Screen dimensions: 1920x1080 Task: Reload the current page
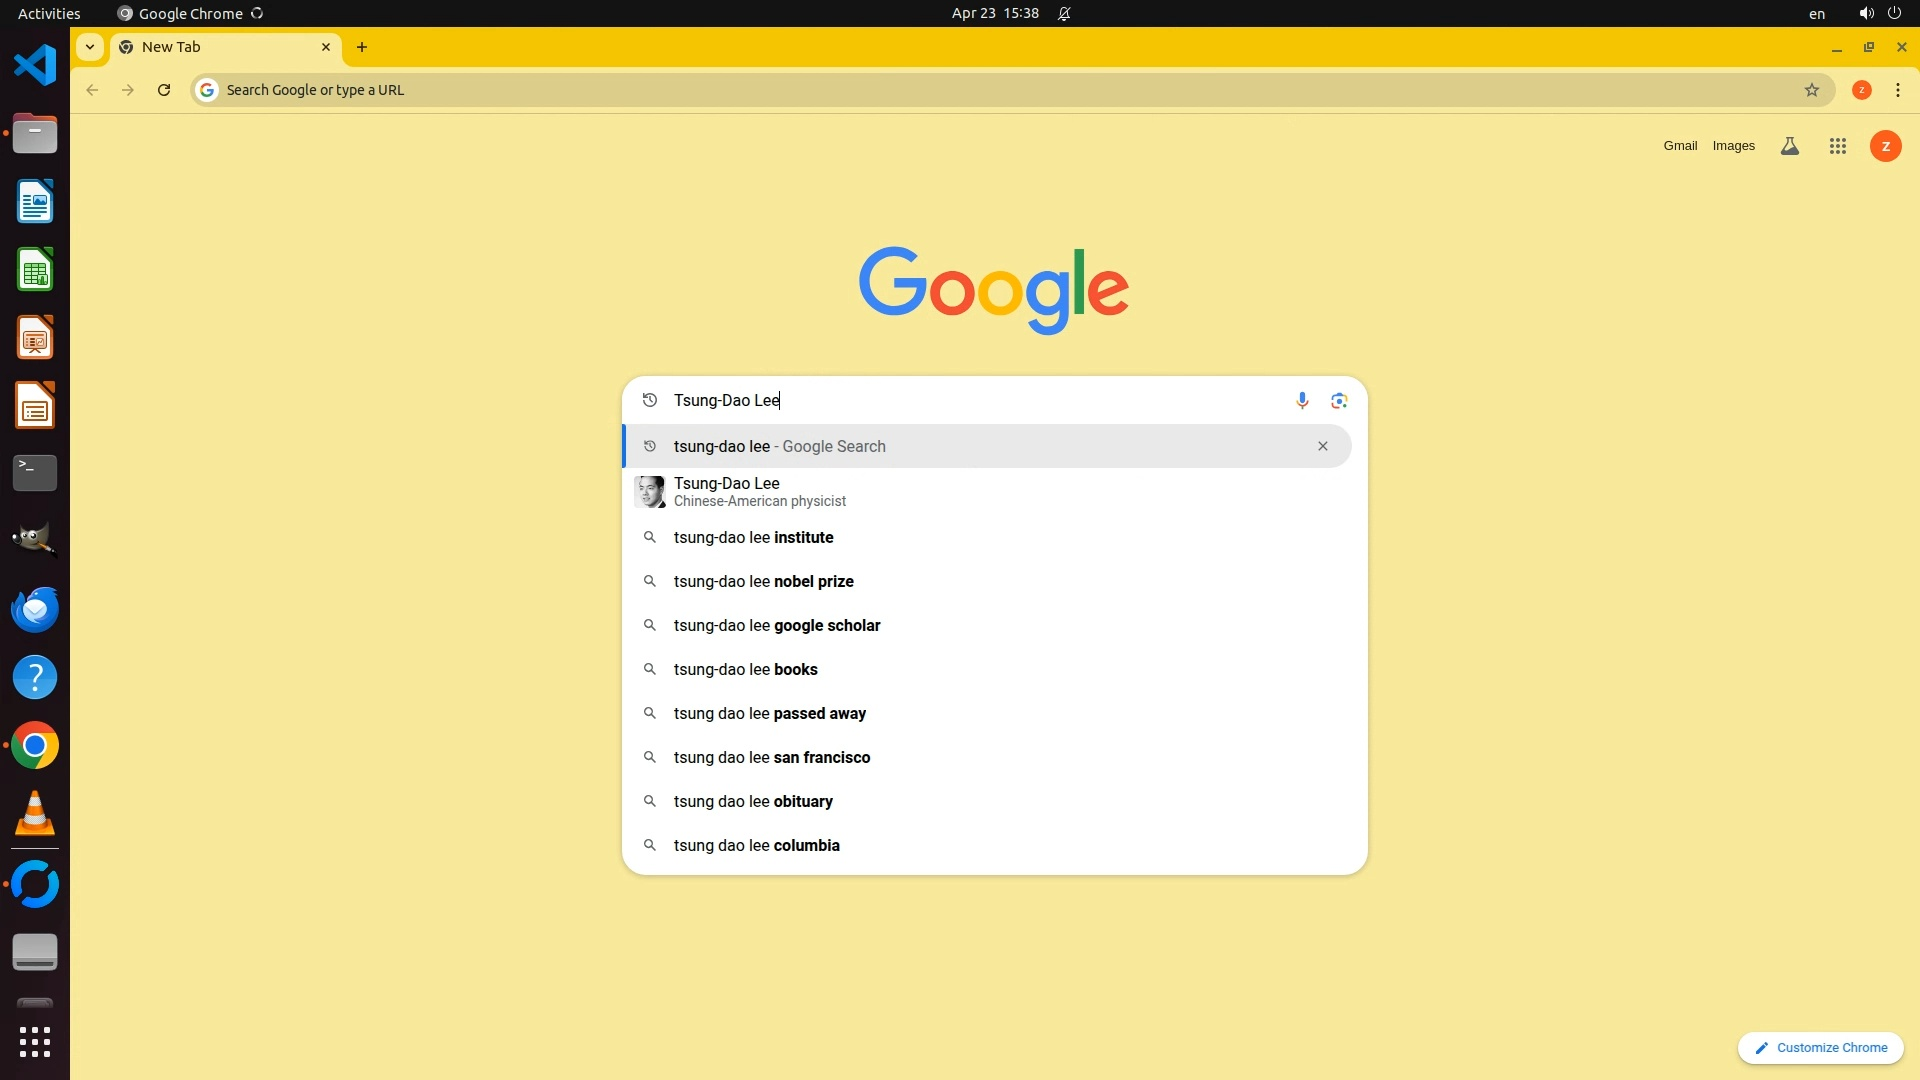(x=164, y=90)
